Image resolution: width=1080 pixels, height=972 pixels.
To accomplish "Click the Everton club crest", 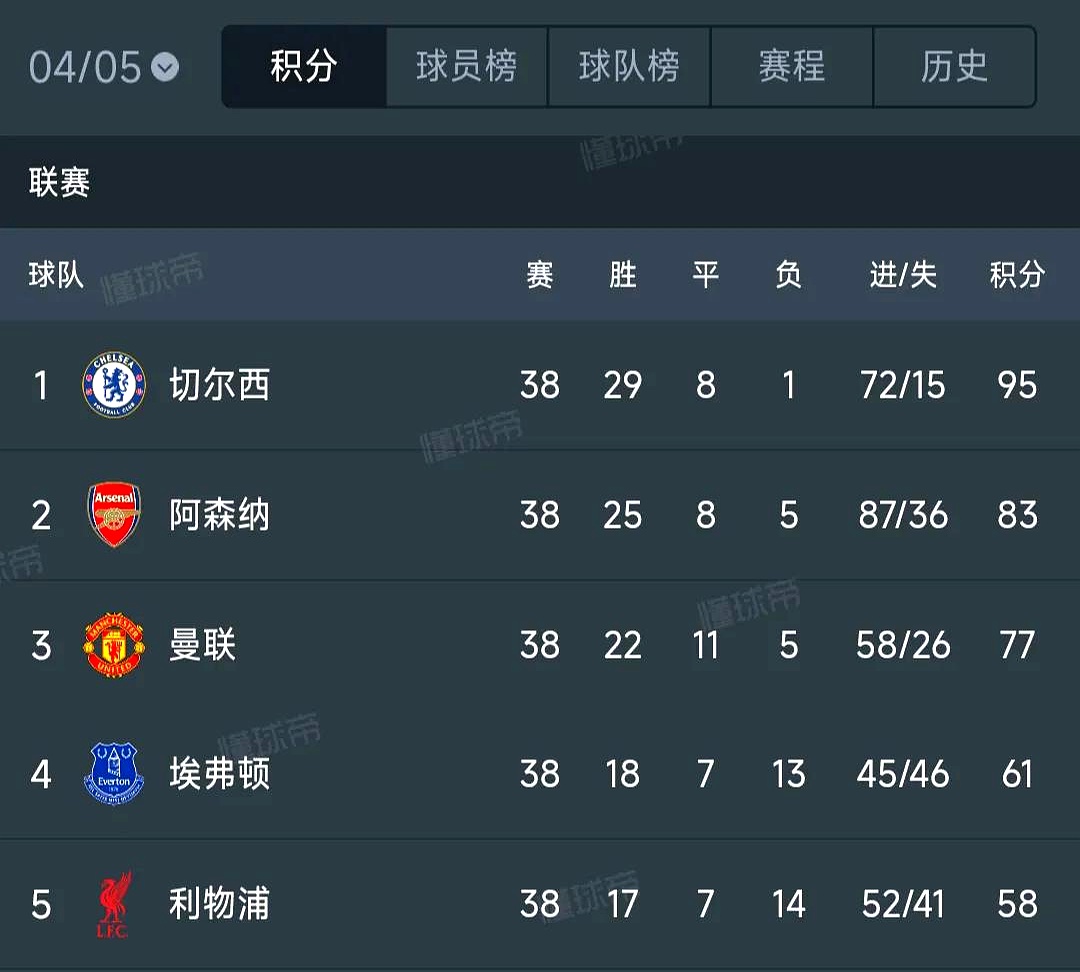I will click(114, 774).
